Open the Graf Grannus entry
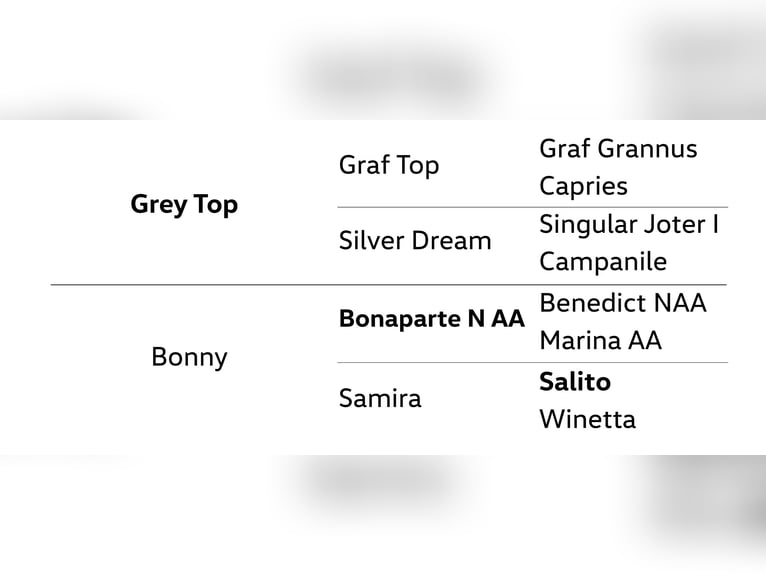The image size is (766, 574). pos(618,149)
